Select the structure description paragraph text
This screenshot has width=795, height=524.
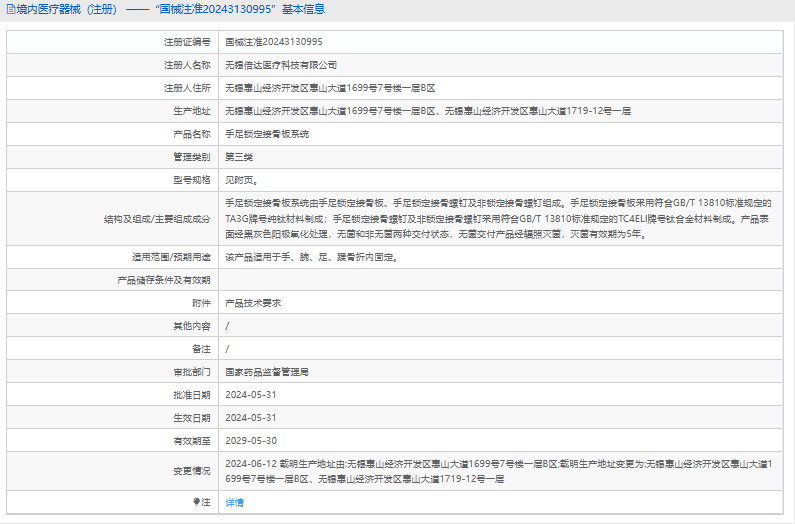click(498, 219)
